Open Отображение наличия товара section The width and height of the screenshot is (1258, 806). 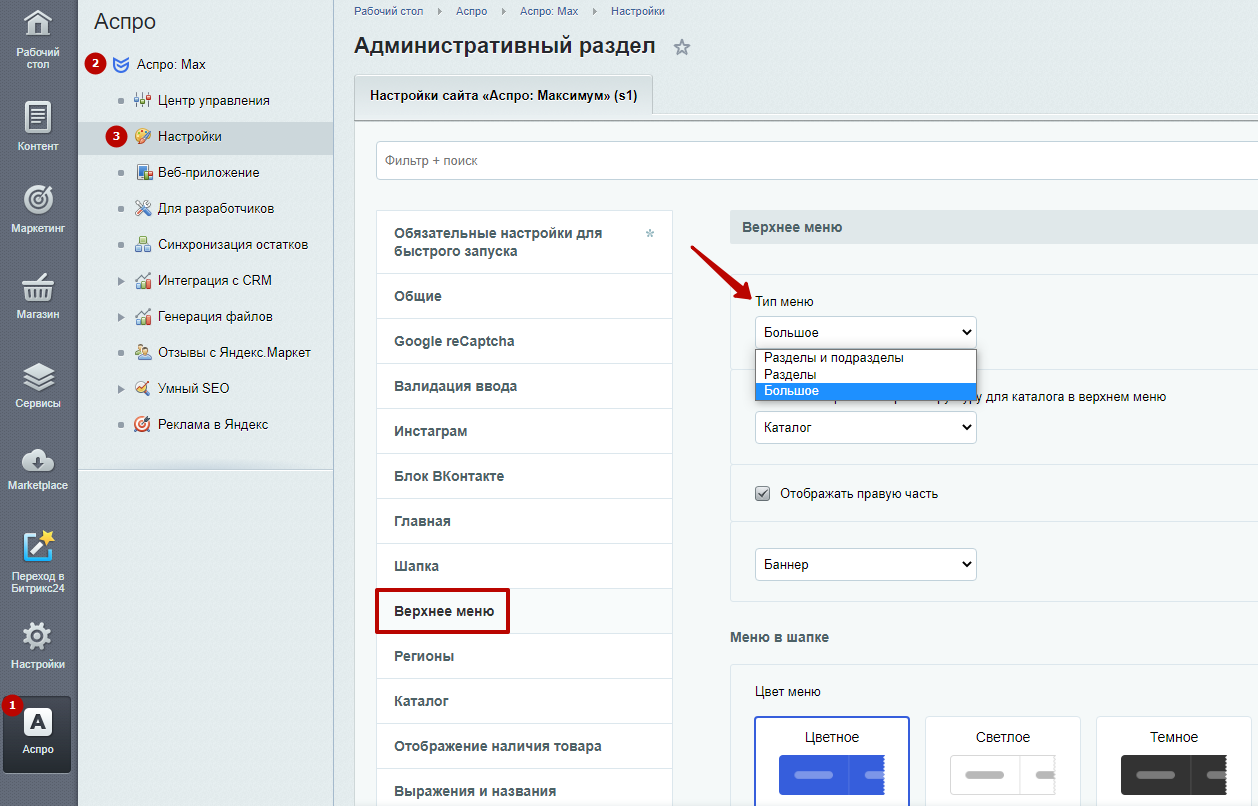524,746
